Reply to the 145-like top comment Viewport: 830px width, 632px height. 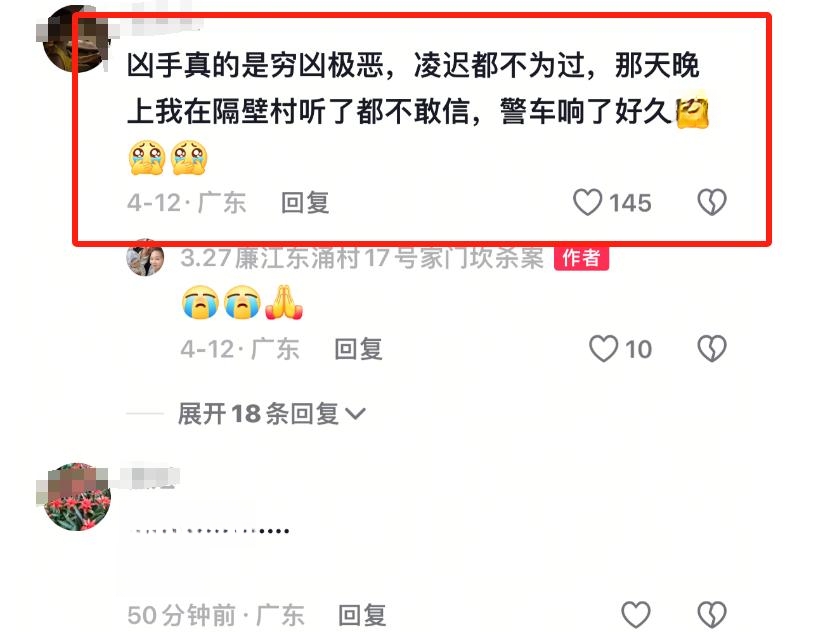pos(305,203)
